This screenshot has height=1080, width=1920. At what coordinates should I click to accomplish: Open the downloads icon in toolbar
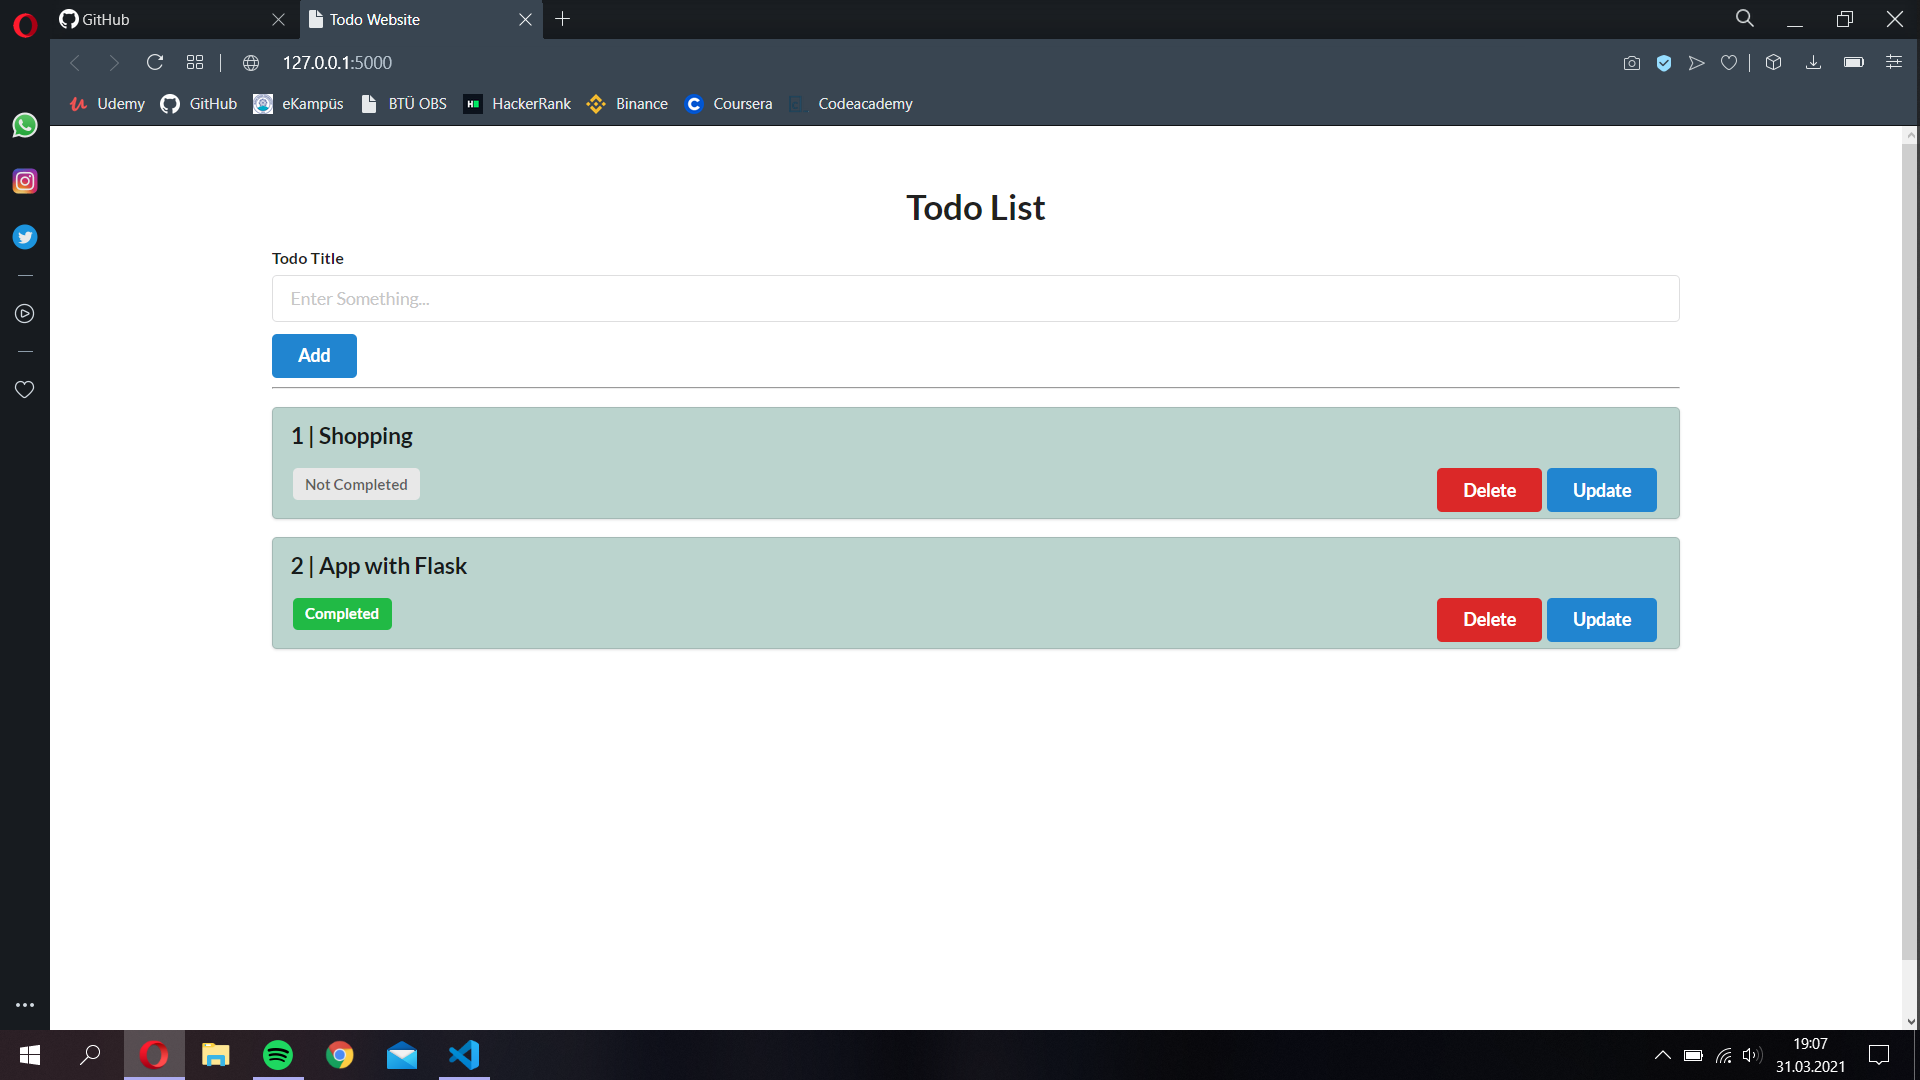click(1813, 63)
